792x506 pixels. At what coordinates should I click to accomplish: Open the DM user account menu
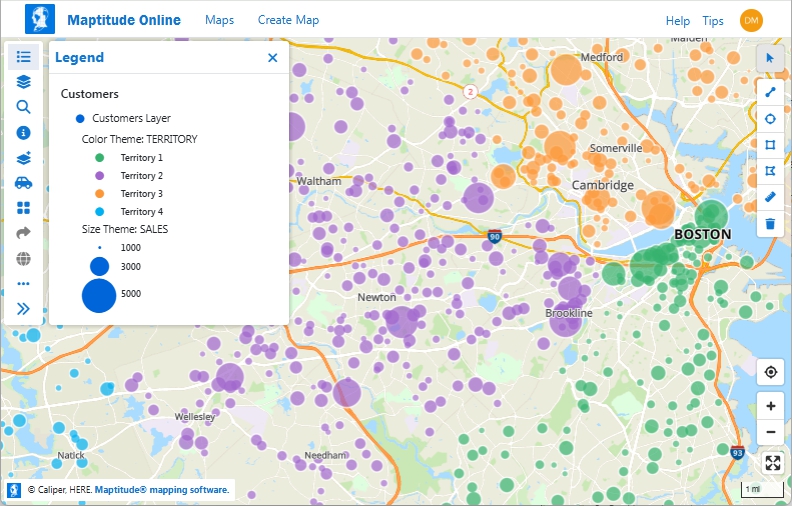pyautogui.click(x=751, y=20)
